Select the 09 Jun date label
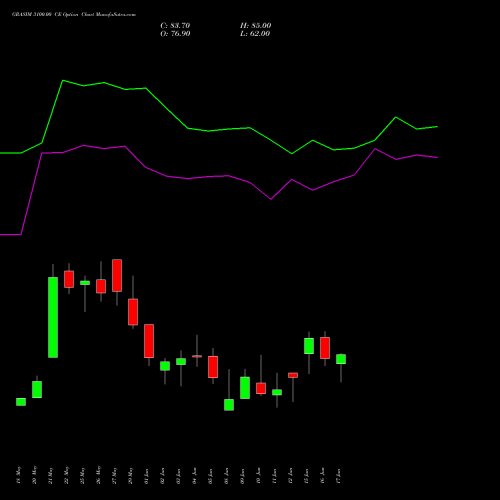The image size is (500, 500). 243,476
